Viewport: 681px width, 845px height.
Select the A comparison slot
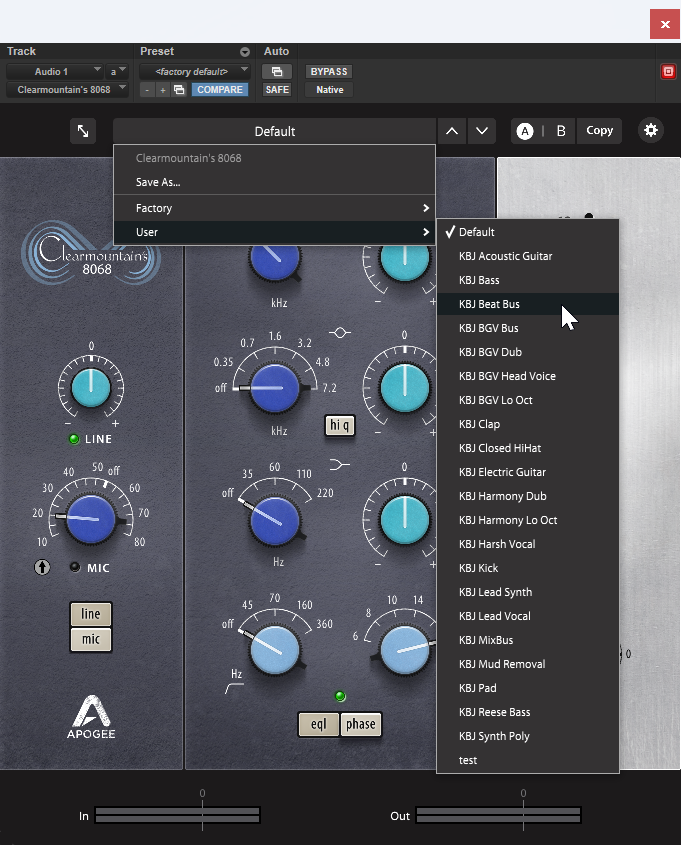(x=525, y=131)
